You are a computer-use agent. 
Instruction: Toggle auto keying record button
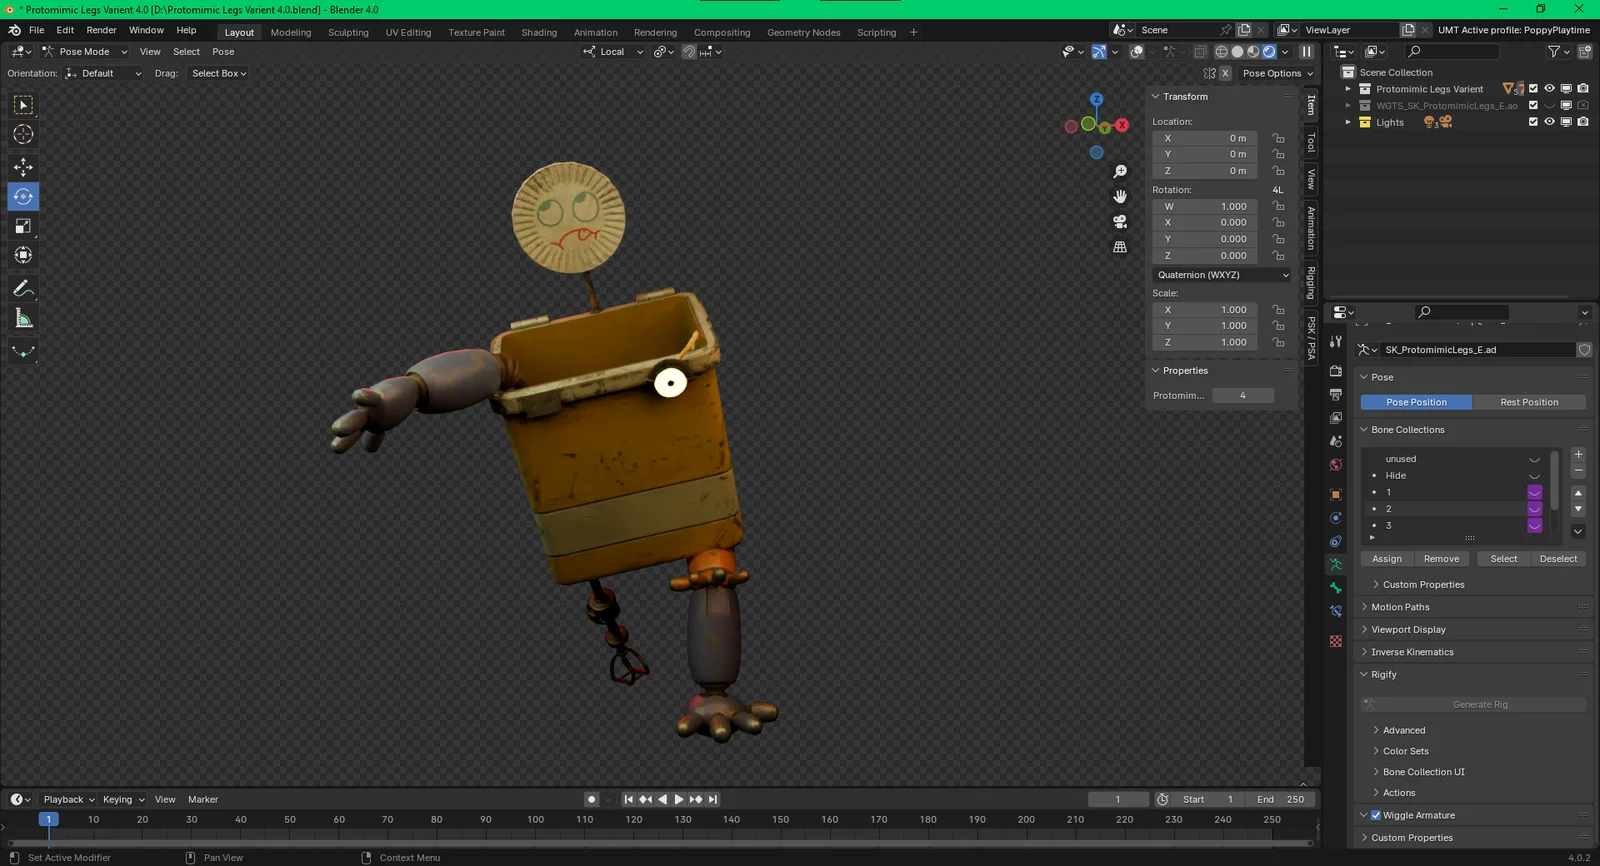pyautogui.click(x=591, y=799)
